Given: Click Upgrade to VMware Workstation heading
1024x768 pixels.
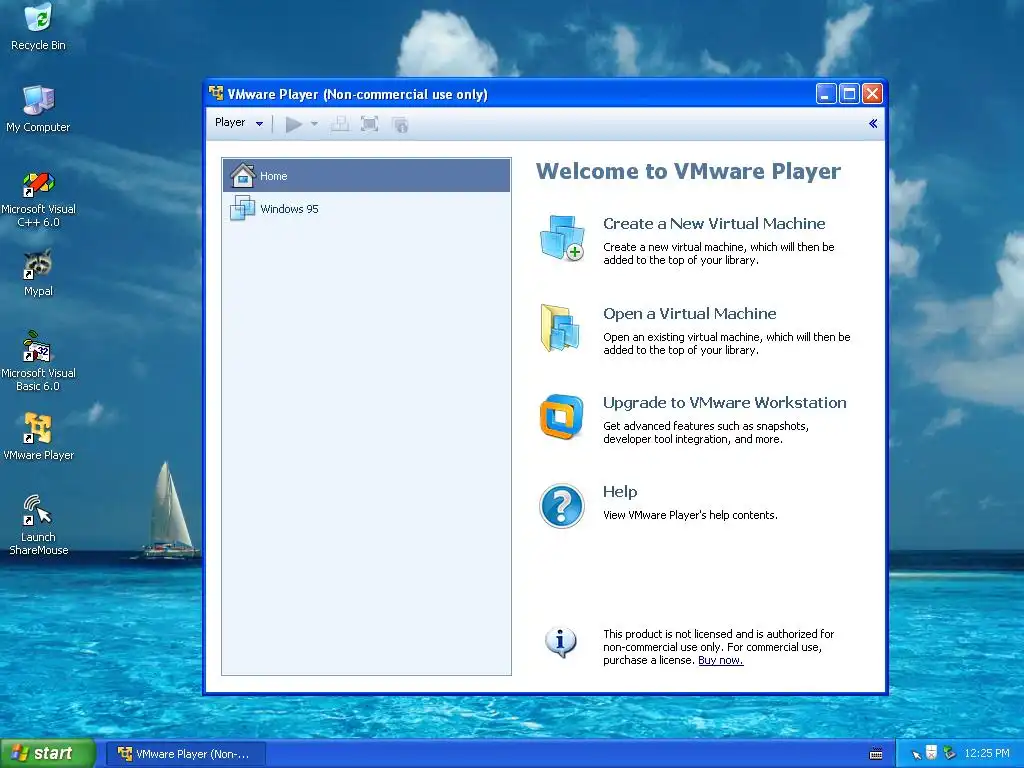Looking at the screenshot, I should pos(725,403).
